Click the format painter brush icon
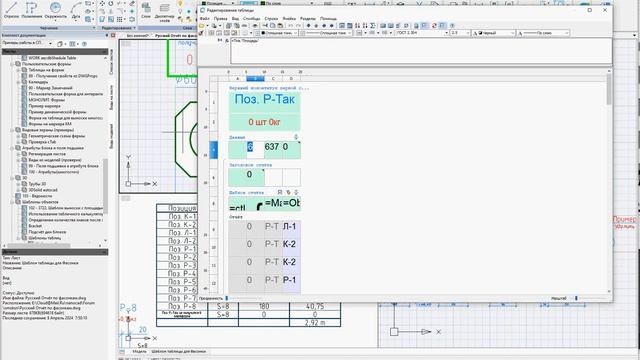Image resolution: width=640 pixels, height=360 pixels. pyautogui.click(x=201, y=33)
